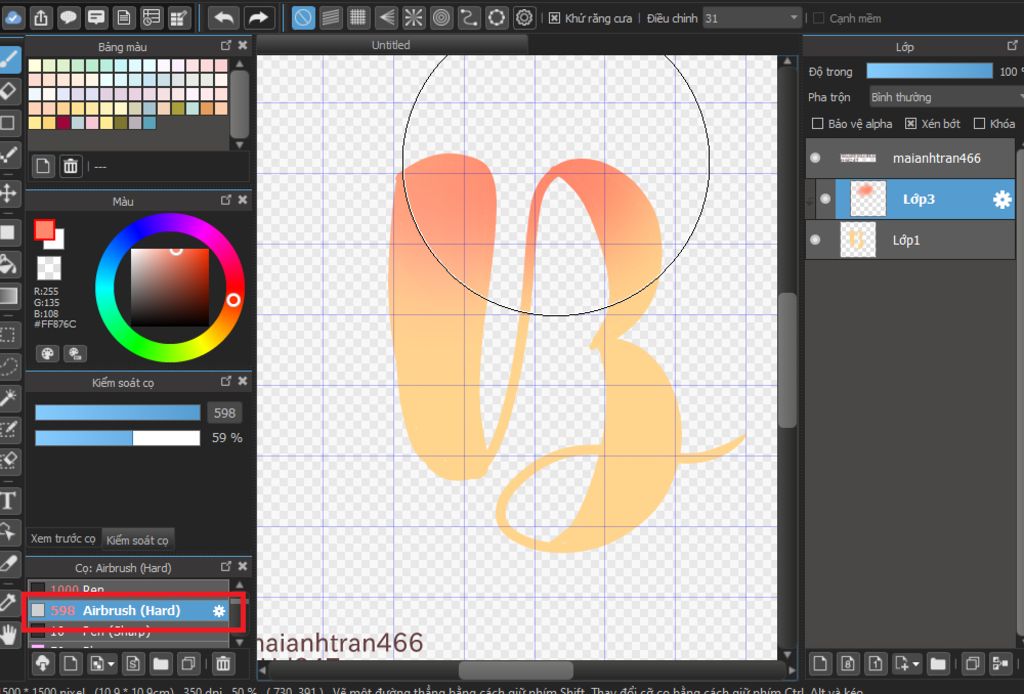Toggle Khử răng cưa checkbox
Image resolution: width=1024 pixels, height=694 pixels.
point(554,18)
